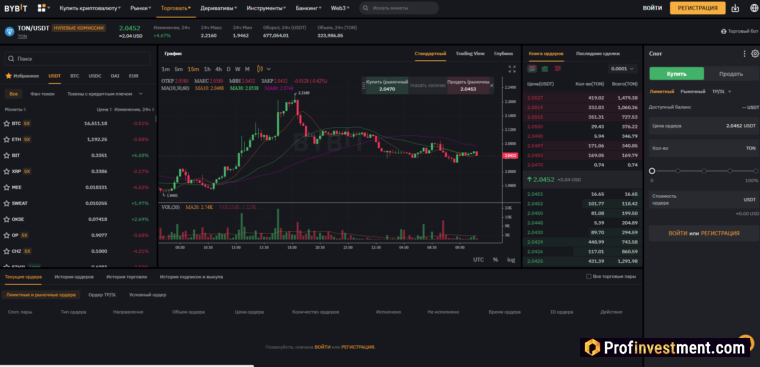Add MEE to favorites star
This screenshot has height=367, width=760.
7,187
